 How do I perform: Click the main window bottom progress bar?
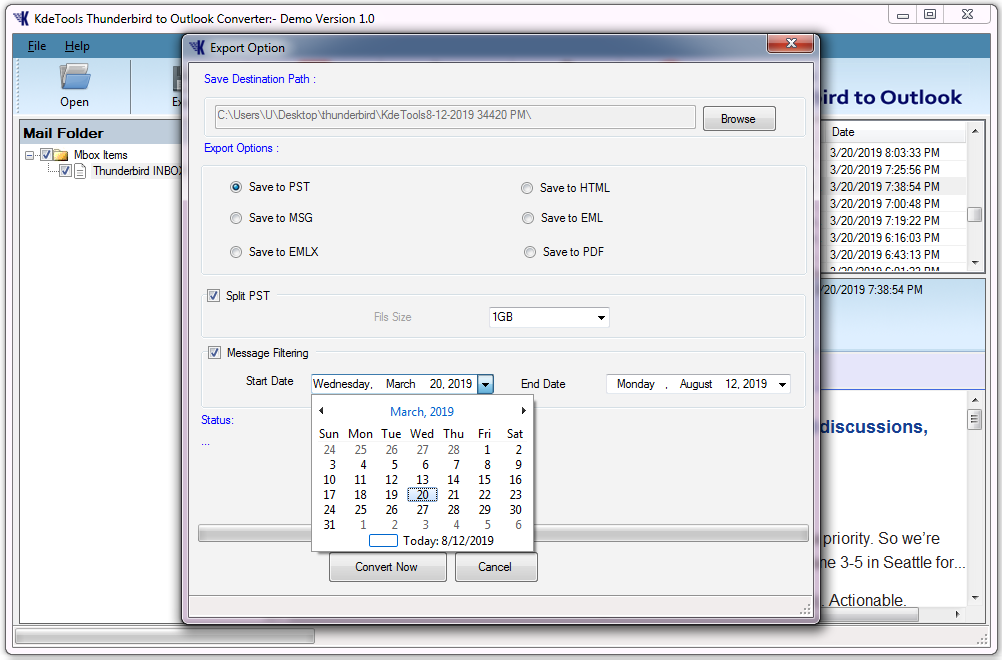[165, 636]
